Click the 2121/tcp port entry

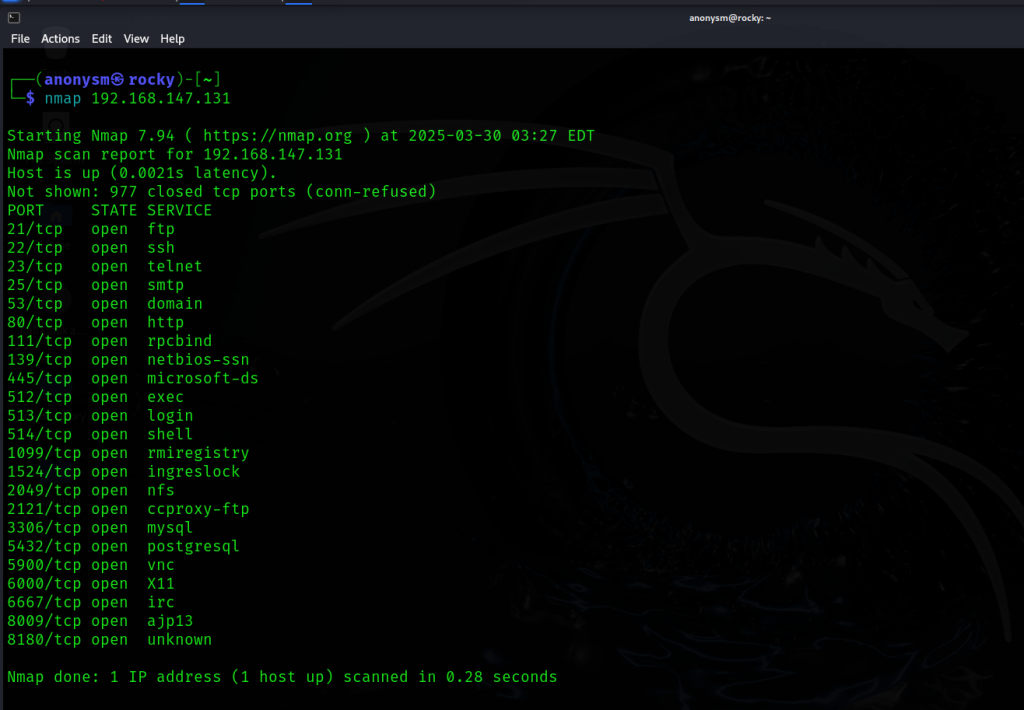(x=44, y=509)
